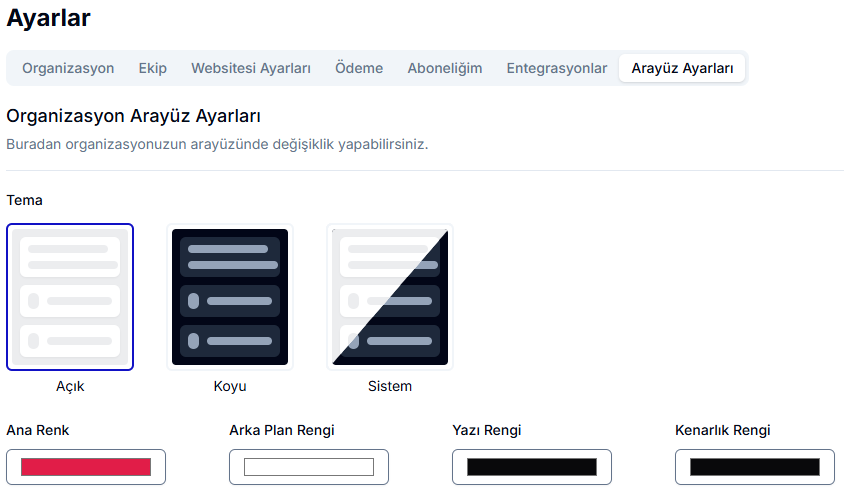Select the light theme preview card
The width and height of the screenshot is (844, 497).
click(70, 297)
